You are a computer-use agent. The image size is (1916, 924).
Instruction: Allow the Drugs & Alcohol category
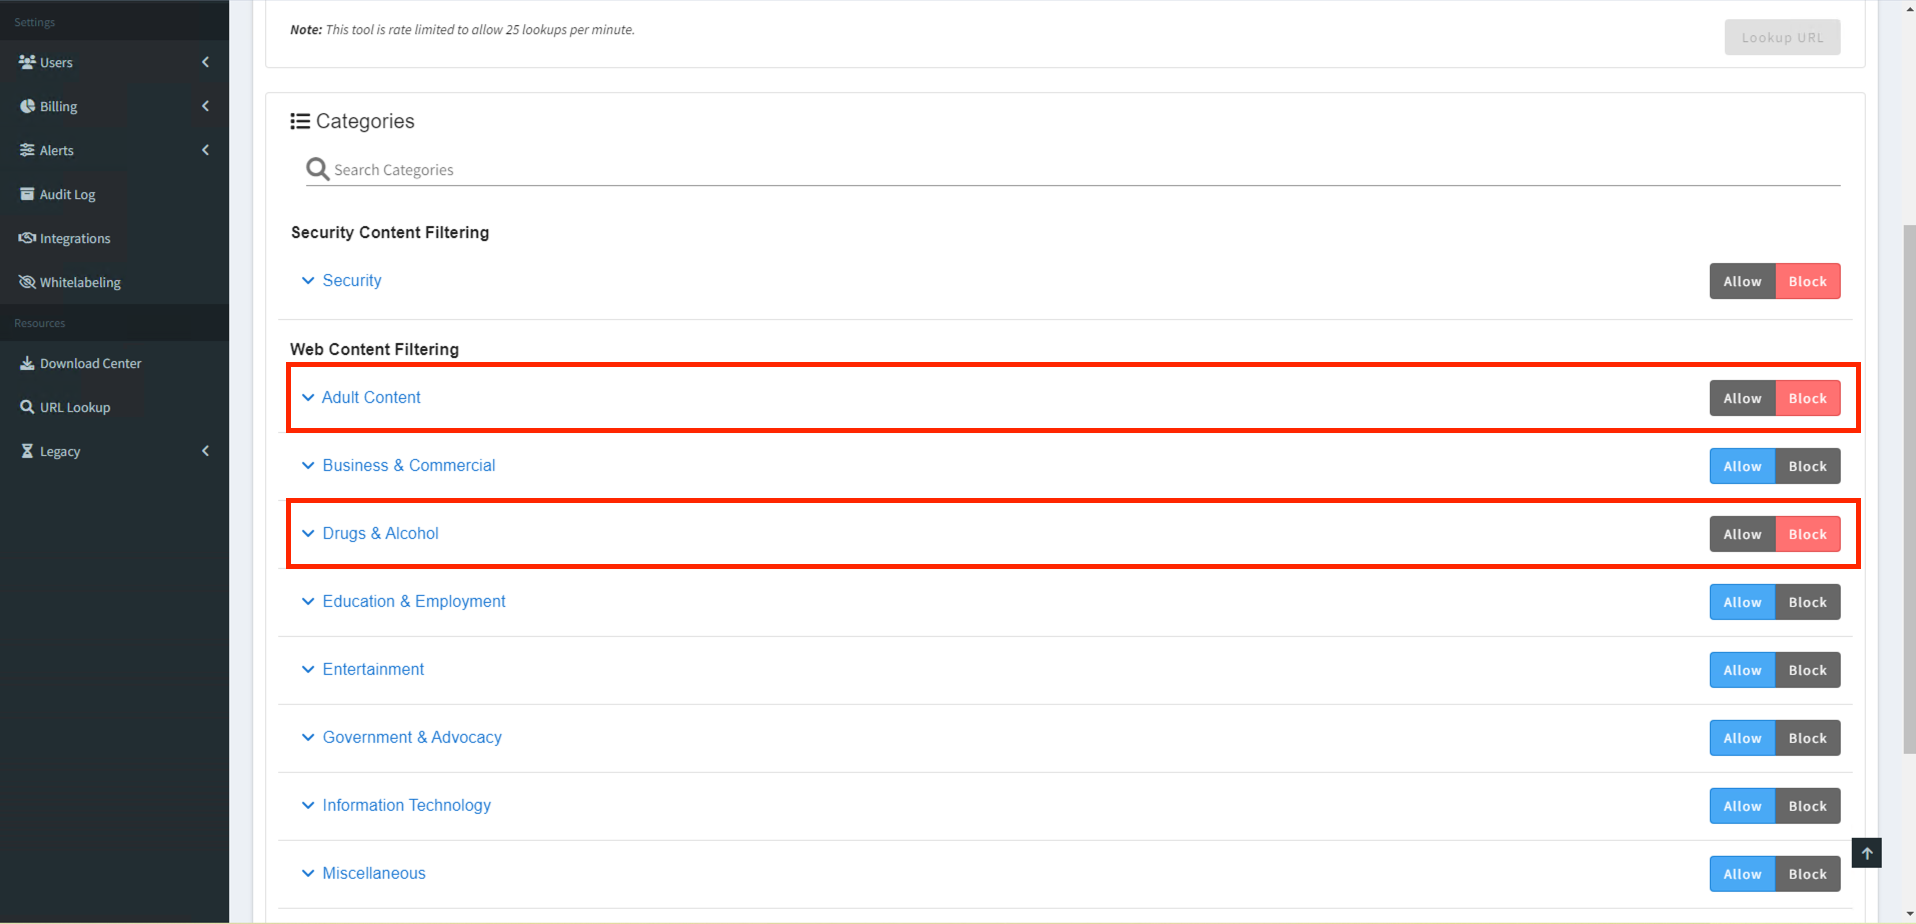pyautogui.click(x=1741, y=533)
